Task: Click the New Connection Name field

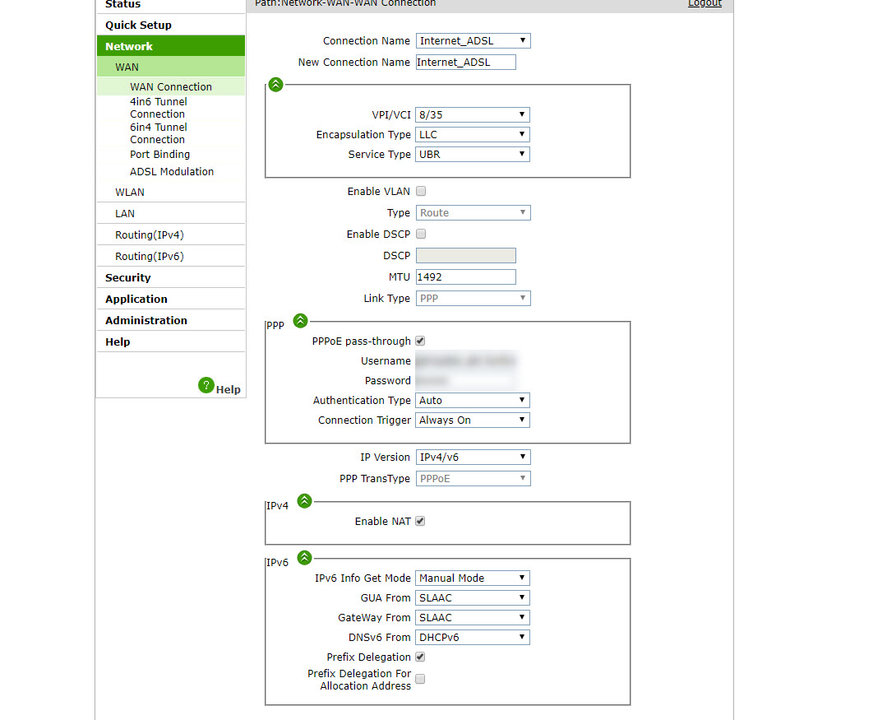Action: coord(466,62)
